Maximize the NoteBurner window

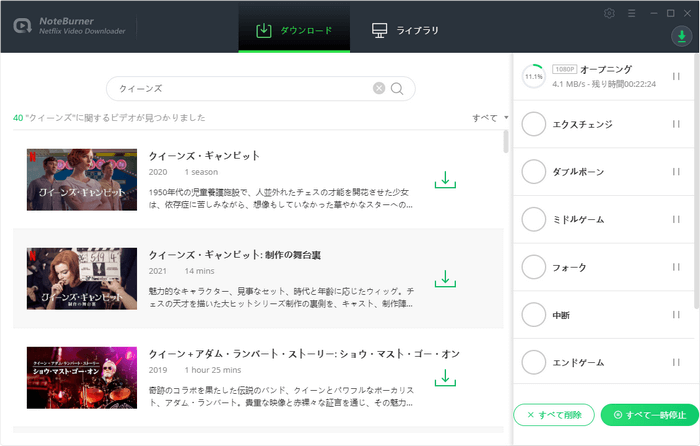click(x=671, y=13)
